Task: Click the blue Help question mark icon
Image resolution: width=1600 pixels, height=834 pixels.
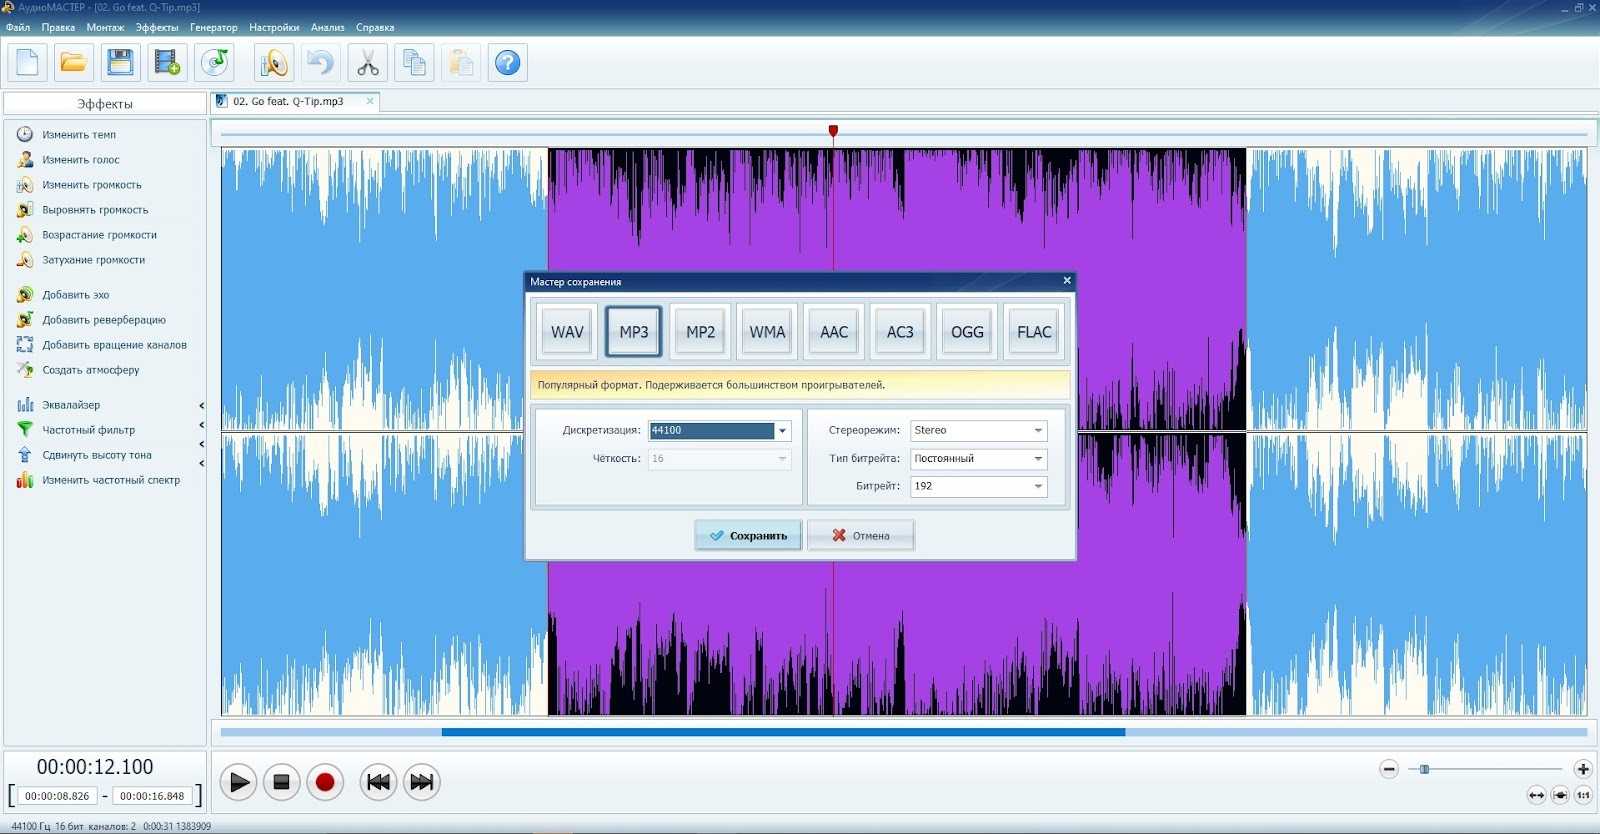Action: (x=508, y=63)
